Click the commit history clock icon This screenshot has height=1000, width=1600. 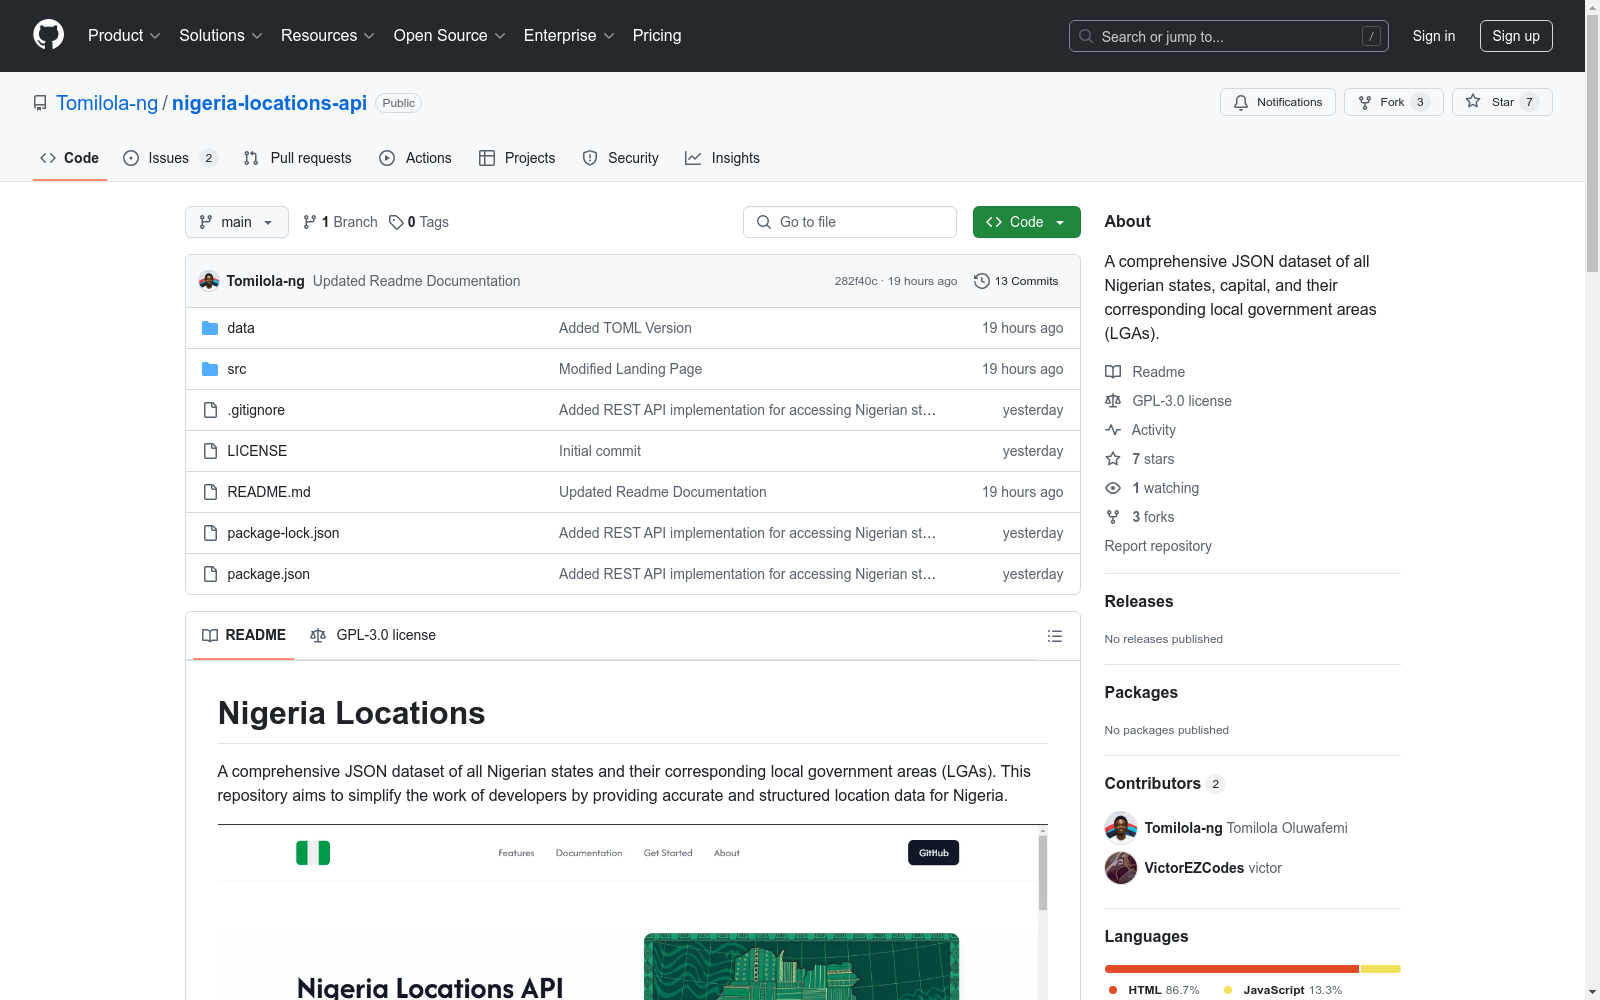[x=982, y=281]
